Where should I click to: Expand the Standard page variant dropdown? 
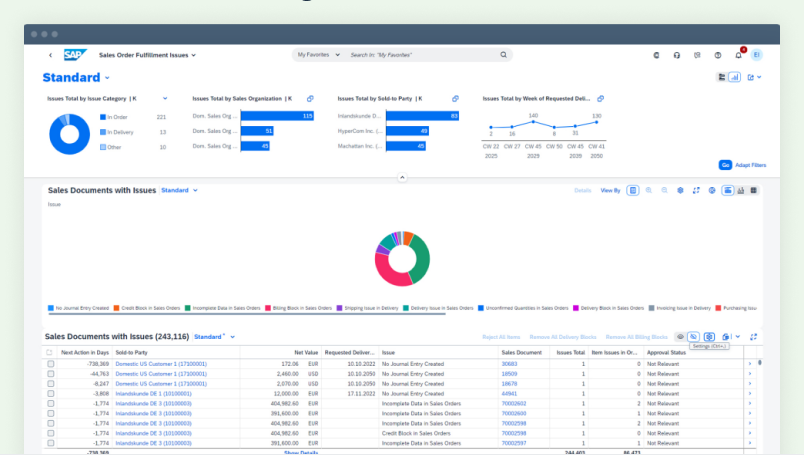pos(107,78)
